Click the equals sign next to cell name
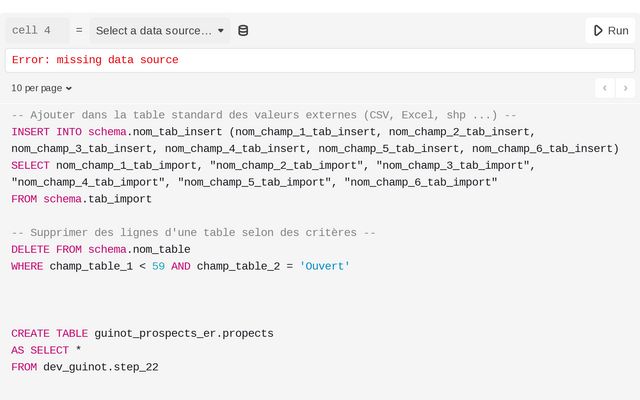The width and height of the screenshot is (640, 400). [x=79, y=31]
